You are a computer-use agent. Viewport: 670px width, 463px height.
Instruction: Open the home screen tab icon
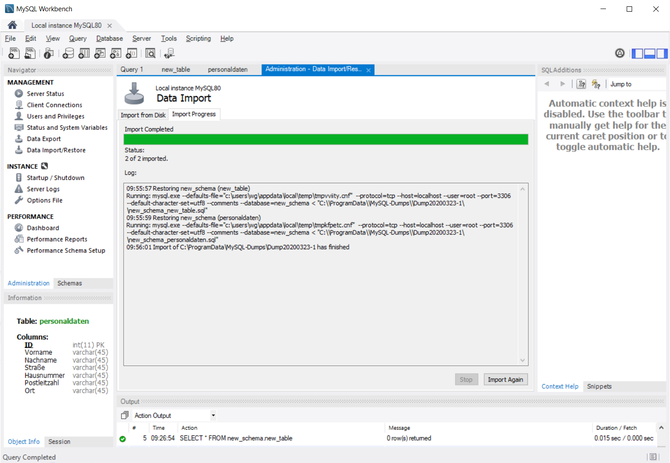(12, 25)
